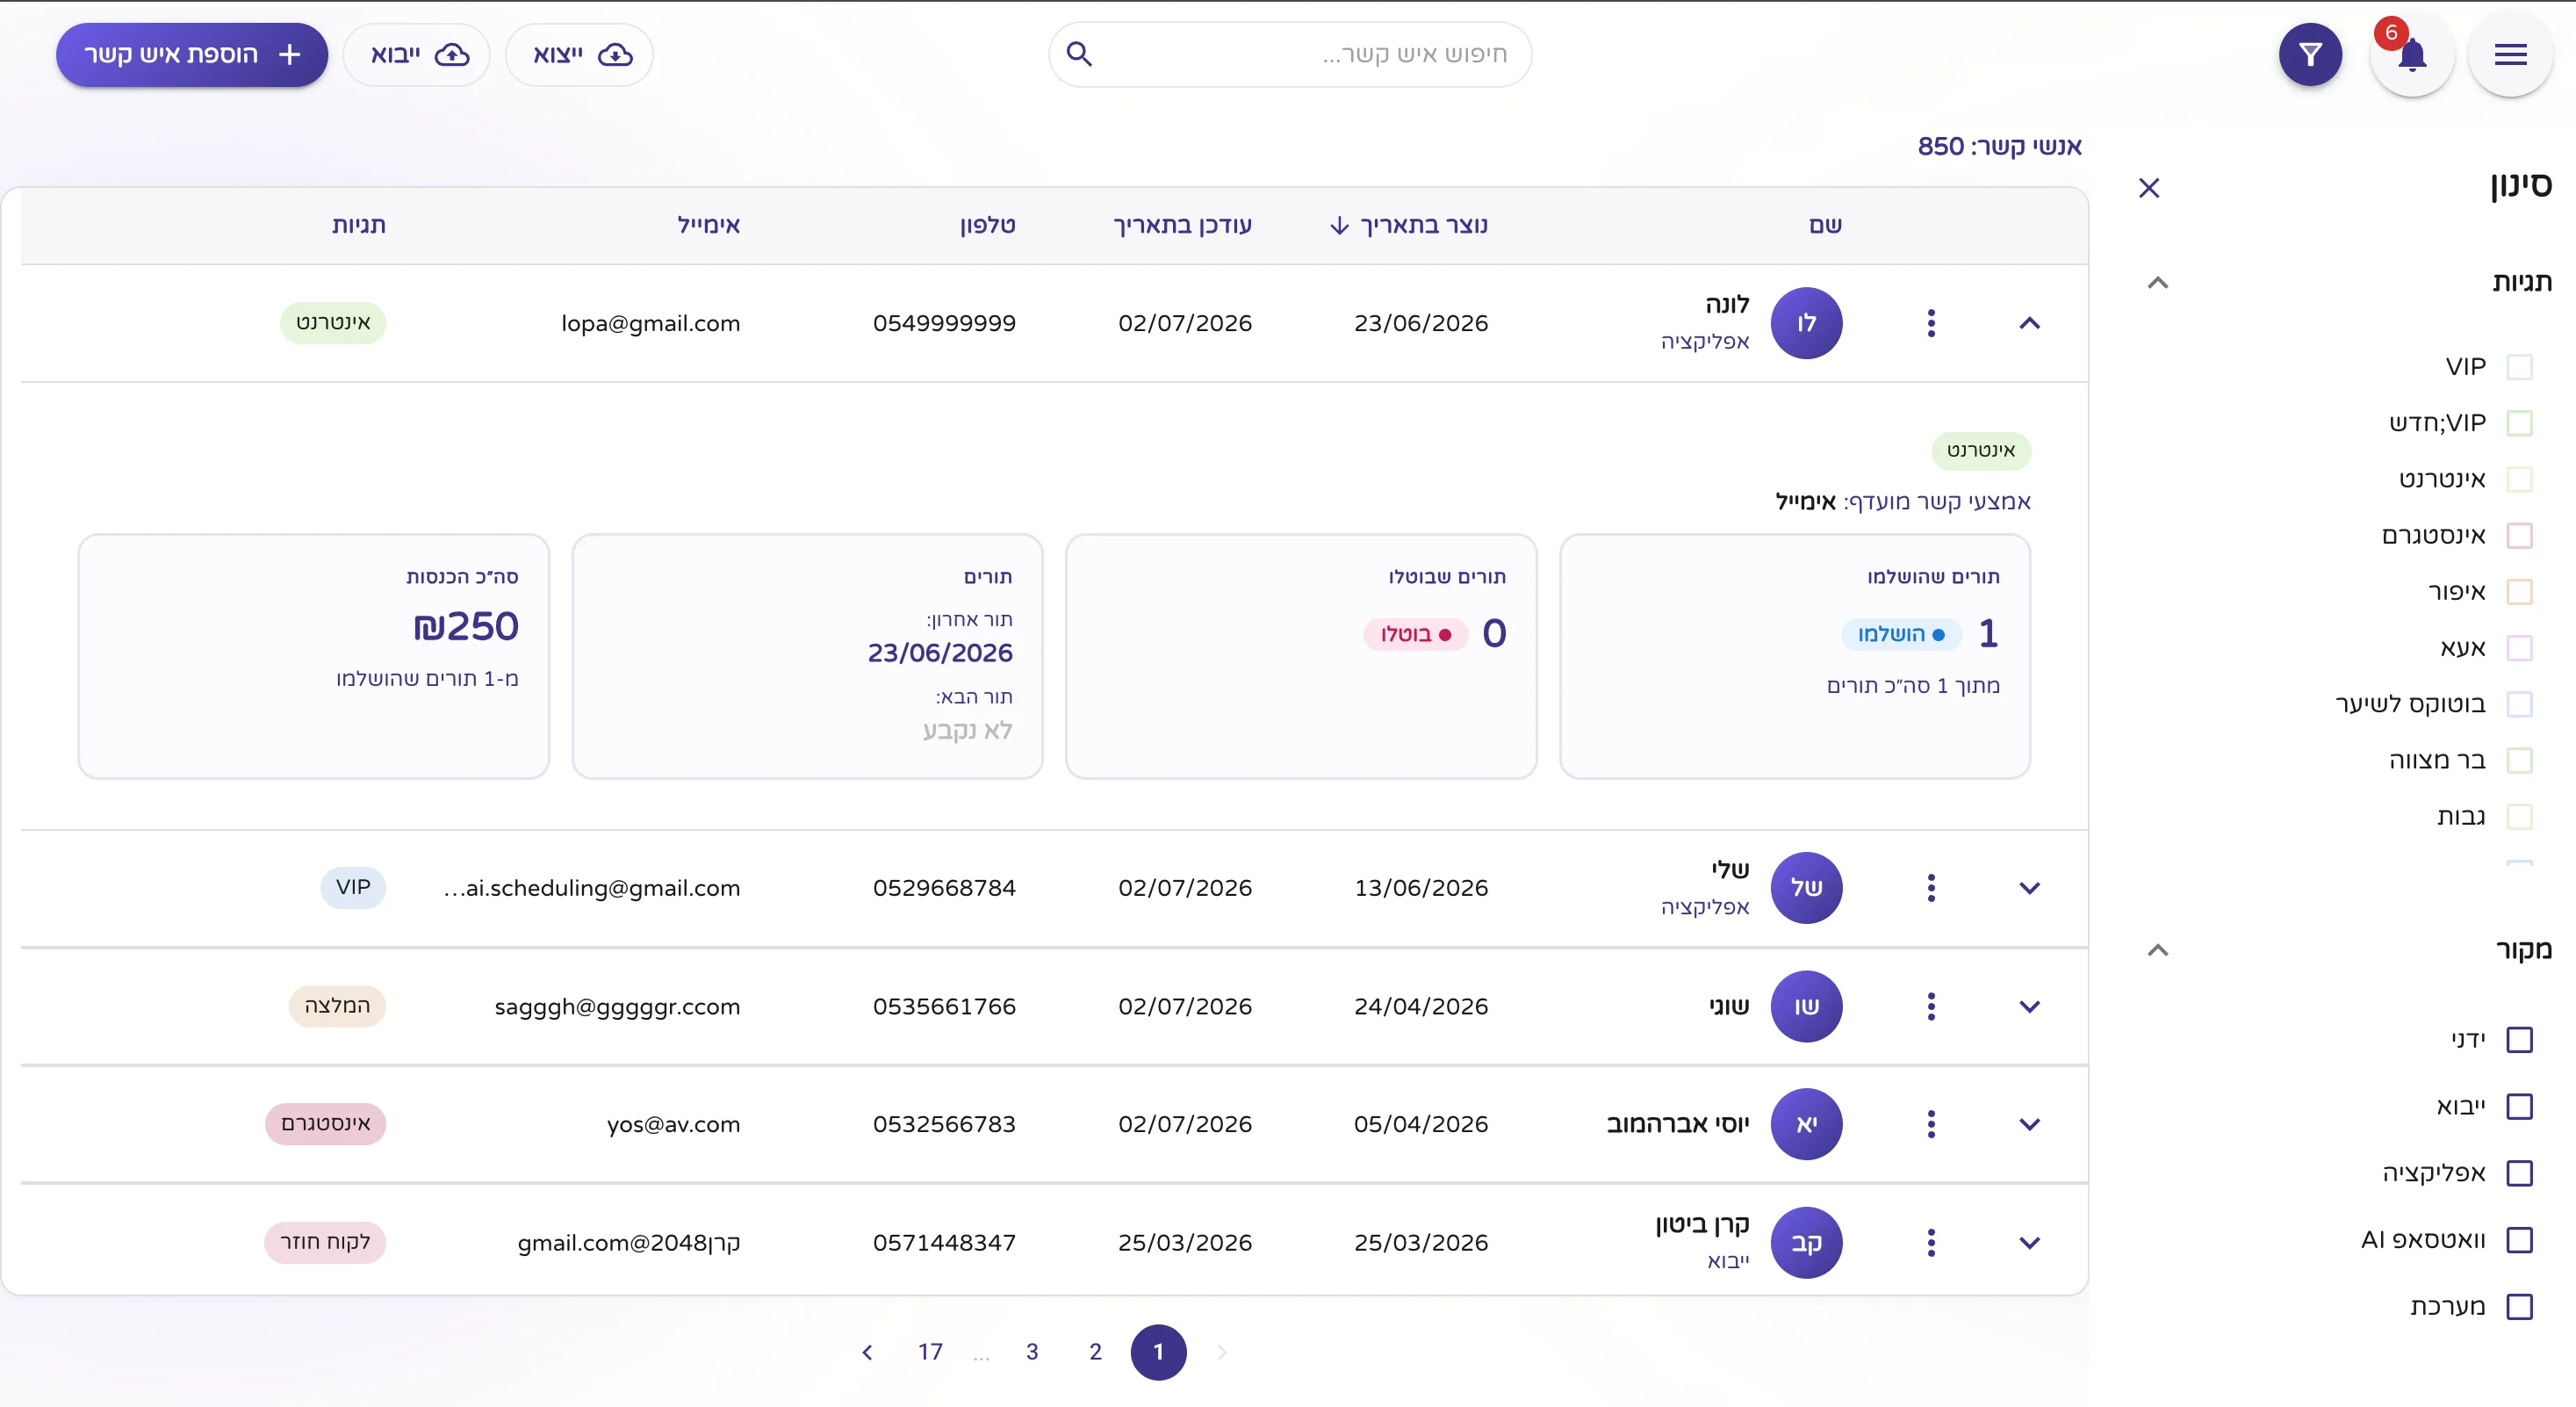Image resolution: width=2576 pixels, height=1407 pixels.
Task: Check the חדש;VIP tag filter
Action: pyautogui.click(x=2519, y=423)
